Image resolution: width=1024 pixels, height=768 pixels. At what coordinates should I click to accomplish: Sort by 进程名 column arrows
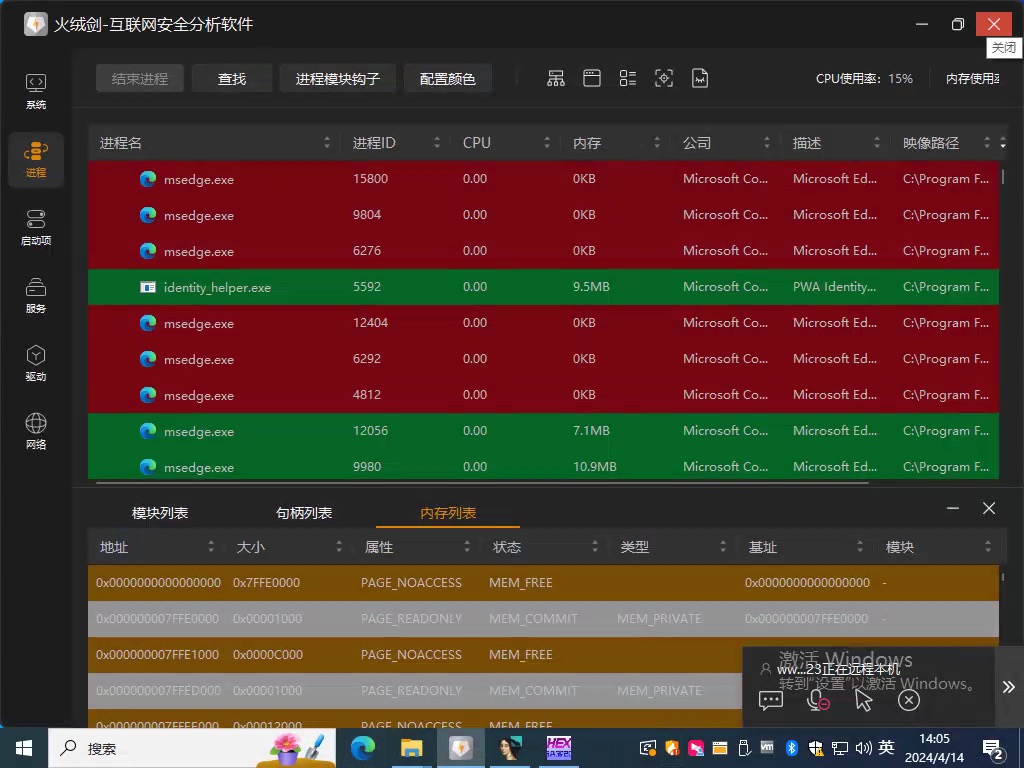click(327, 142)
